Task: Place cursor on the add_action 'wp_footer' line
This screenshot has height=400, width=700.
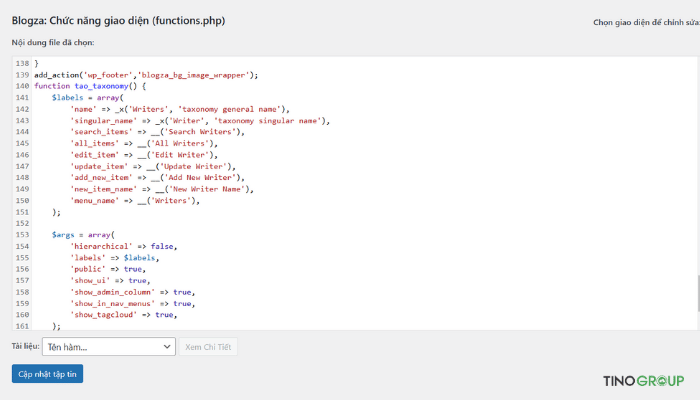Action: (146, 74)
